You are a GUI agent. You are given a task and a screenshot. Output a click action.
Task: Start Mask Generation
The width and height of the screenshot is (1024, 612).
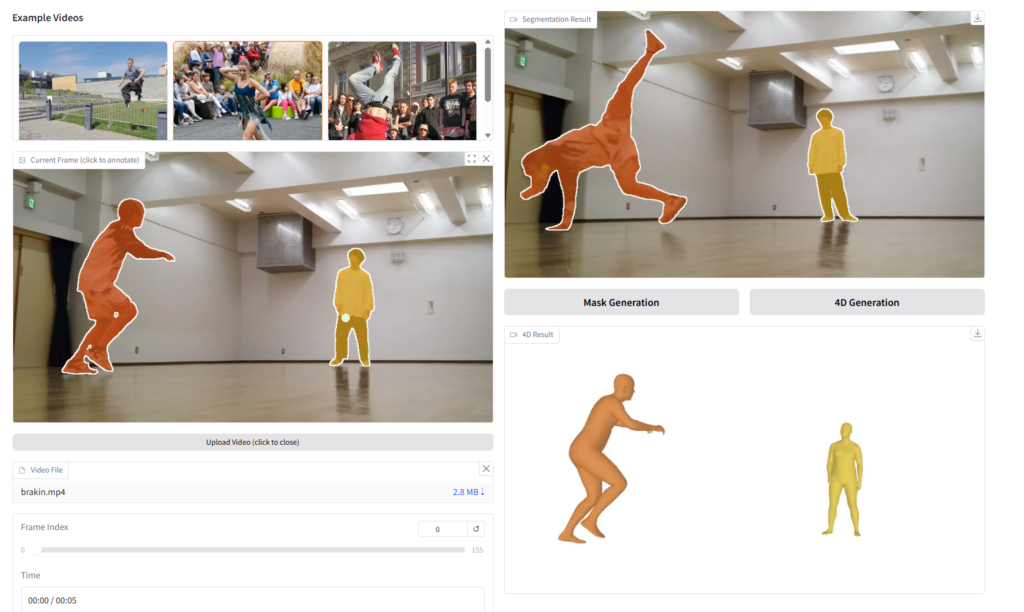tap(621, 302)
